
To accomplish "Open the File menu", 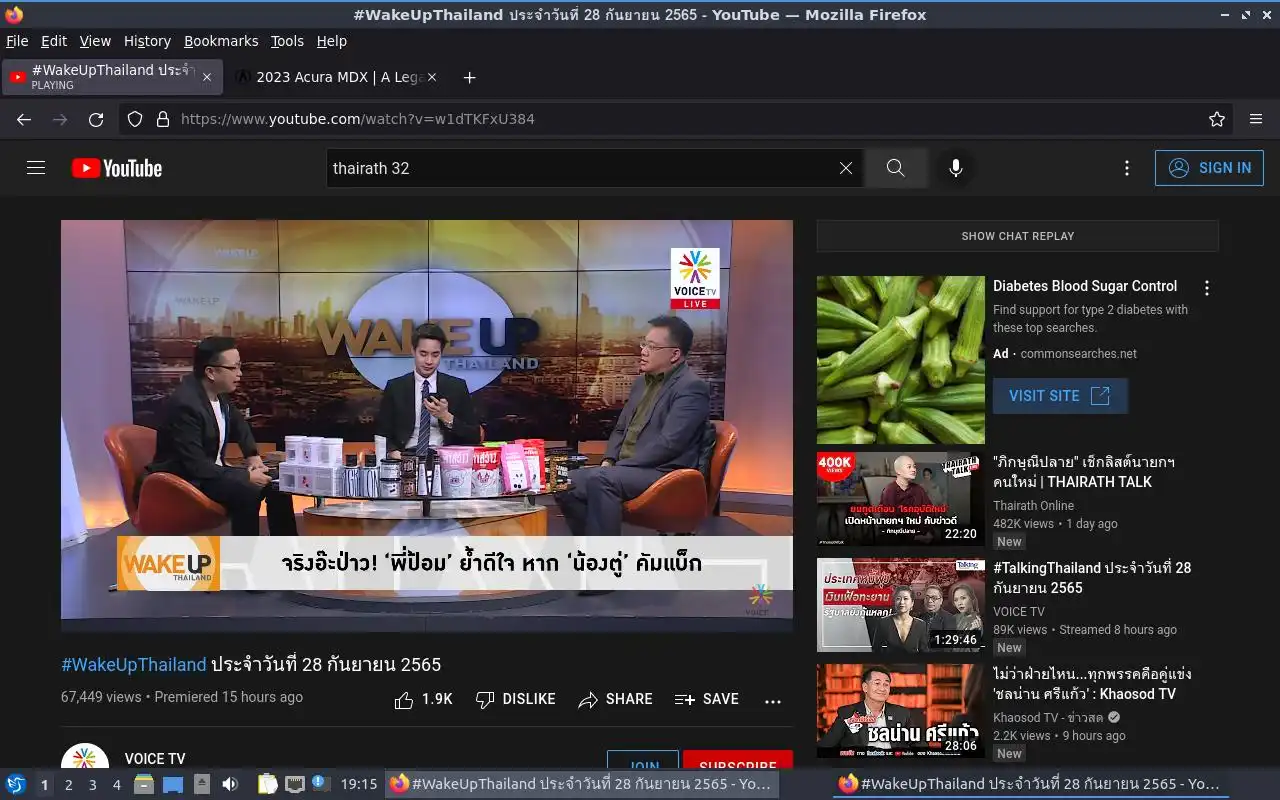I will (x=17, y=41).
